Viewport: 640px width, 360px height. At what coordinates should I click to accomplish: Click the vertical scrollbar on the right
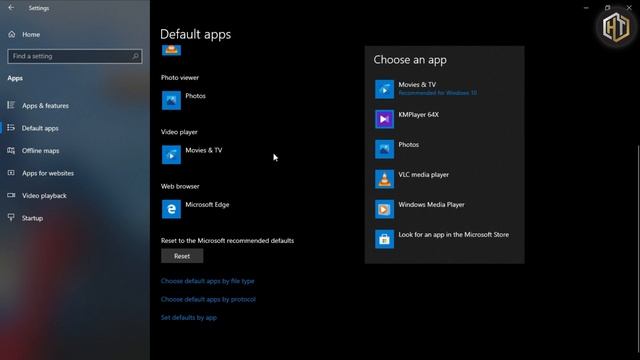pos(638,250)
